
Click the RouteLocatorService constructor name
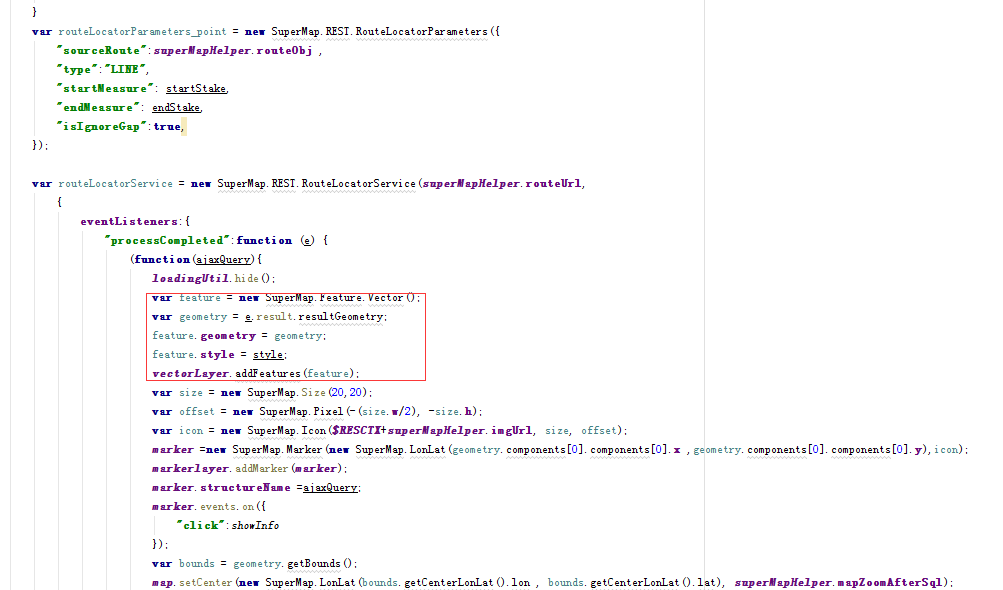(358, 184)
